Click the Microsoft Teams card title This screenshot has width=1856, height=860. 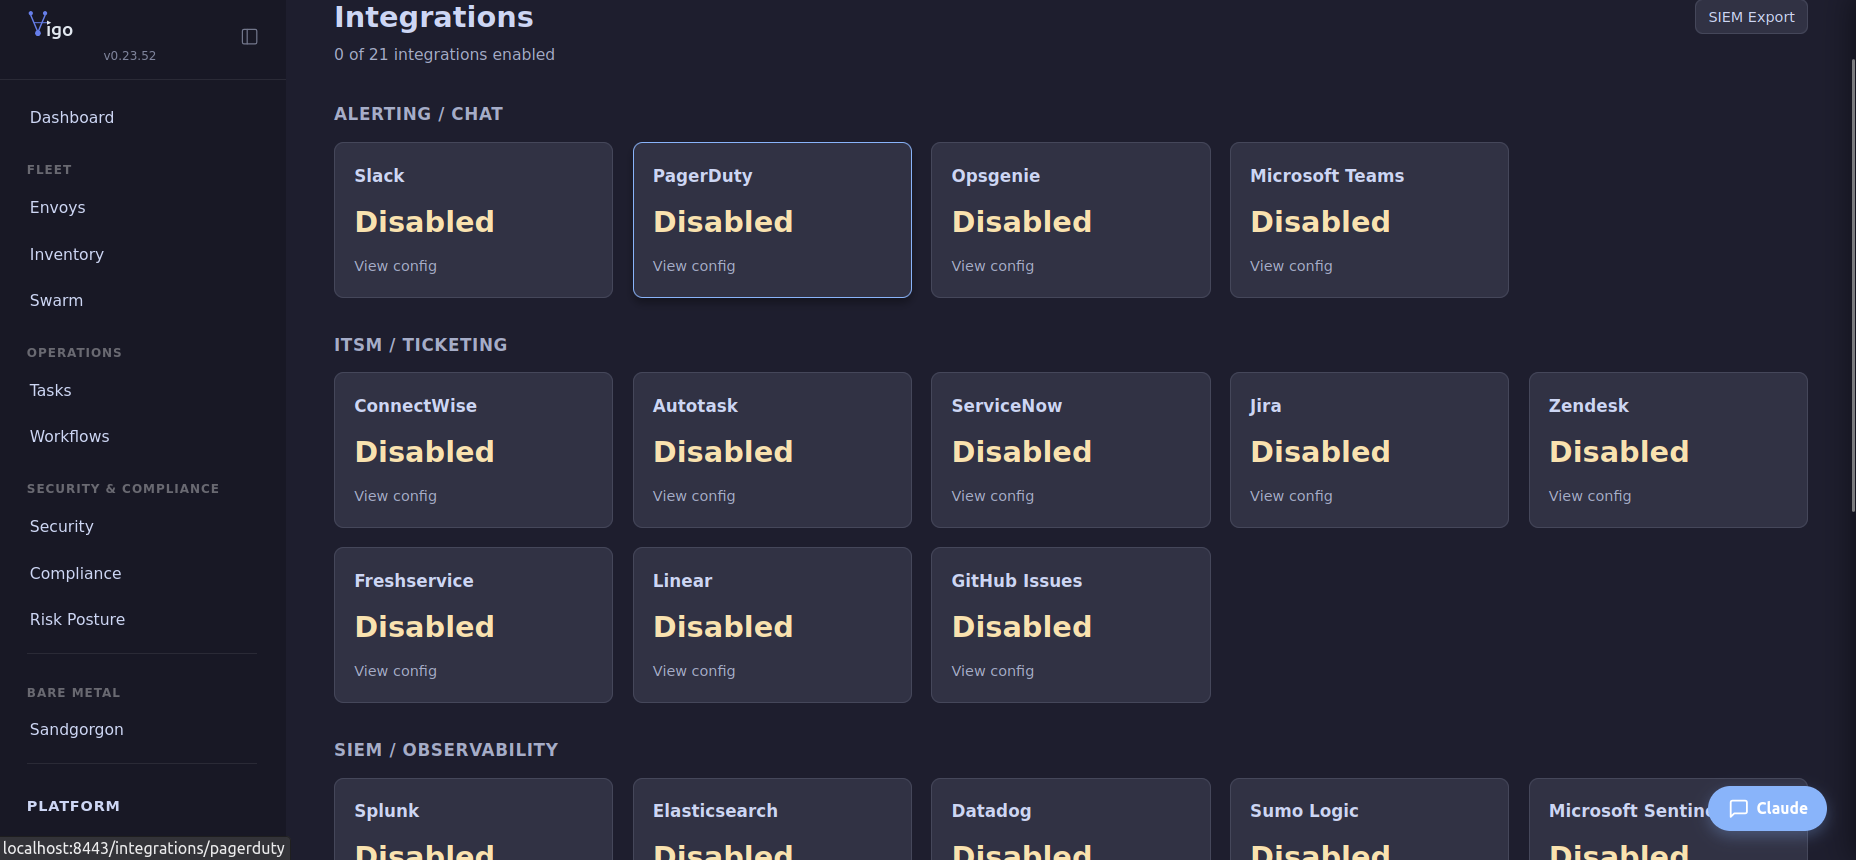click(1327, 176)
